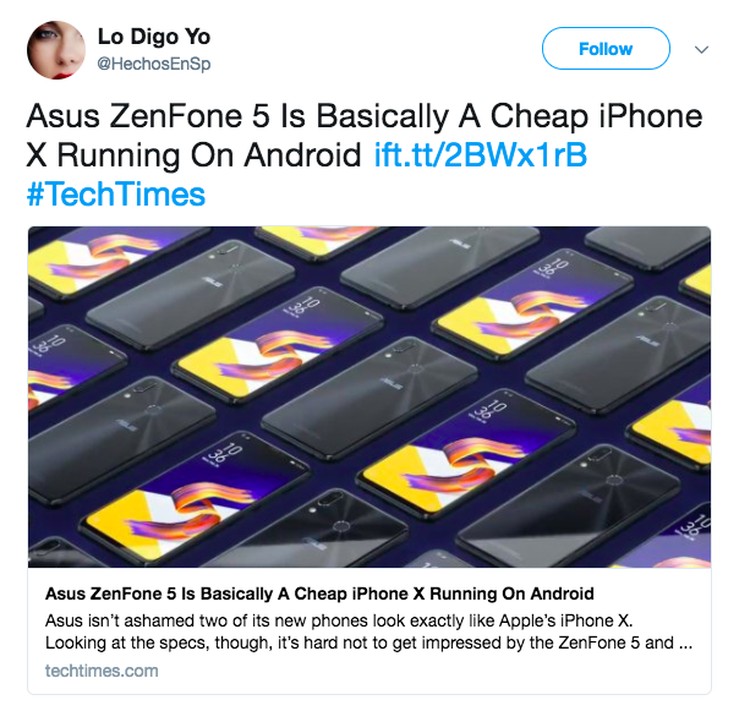The height and width of the screenshot is (711, 750).
Task: Visit the techtimes.com domain link
Action: (x=101, y=670)
